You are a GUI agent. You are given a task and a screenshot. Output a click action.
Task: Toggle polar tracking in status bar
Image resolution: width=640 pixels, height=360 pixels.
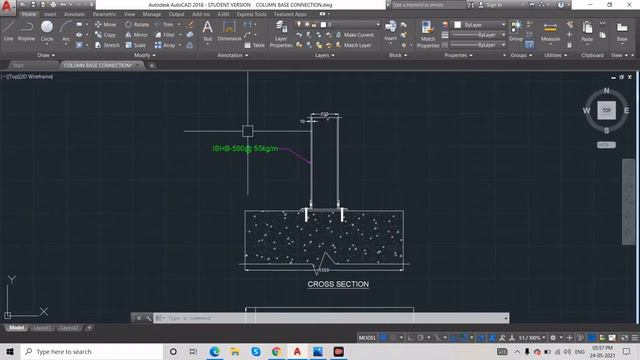point(420,338)
